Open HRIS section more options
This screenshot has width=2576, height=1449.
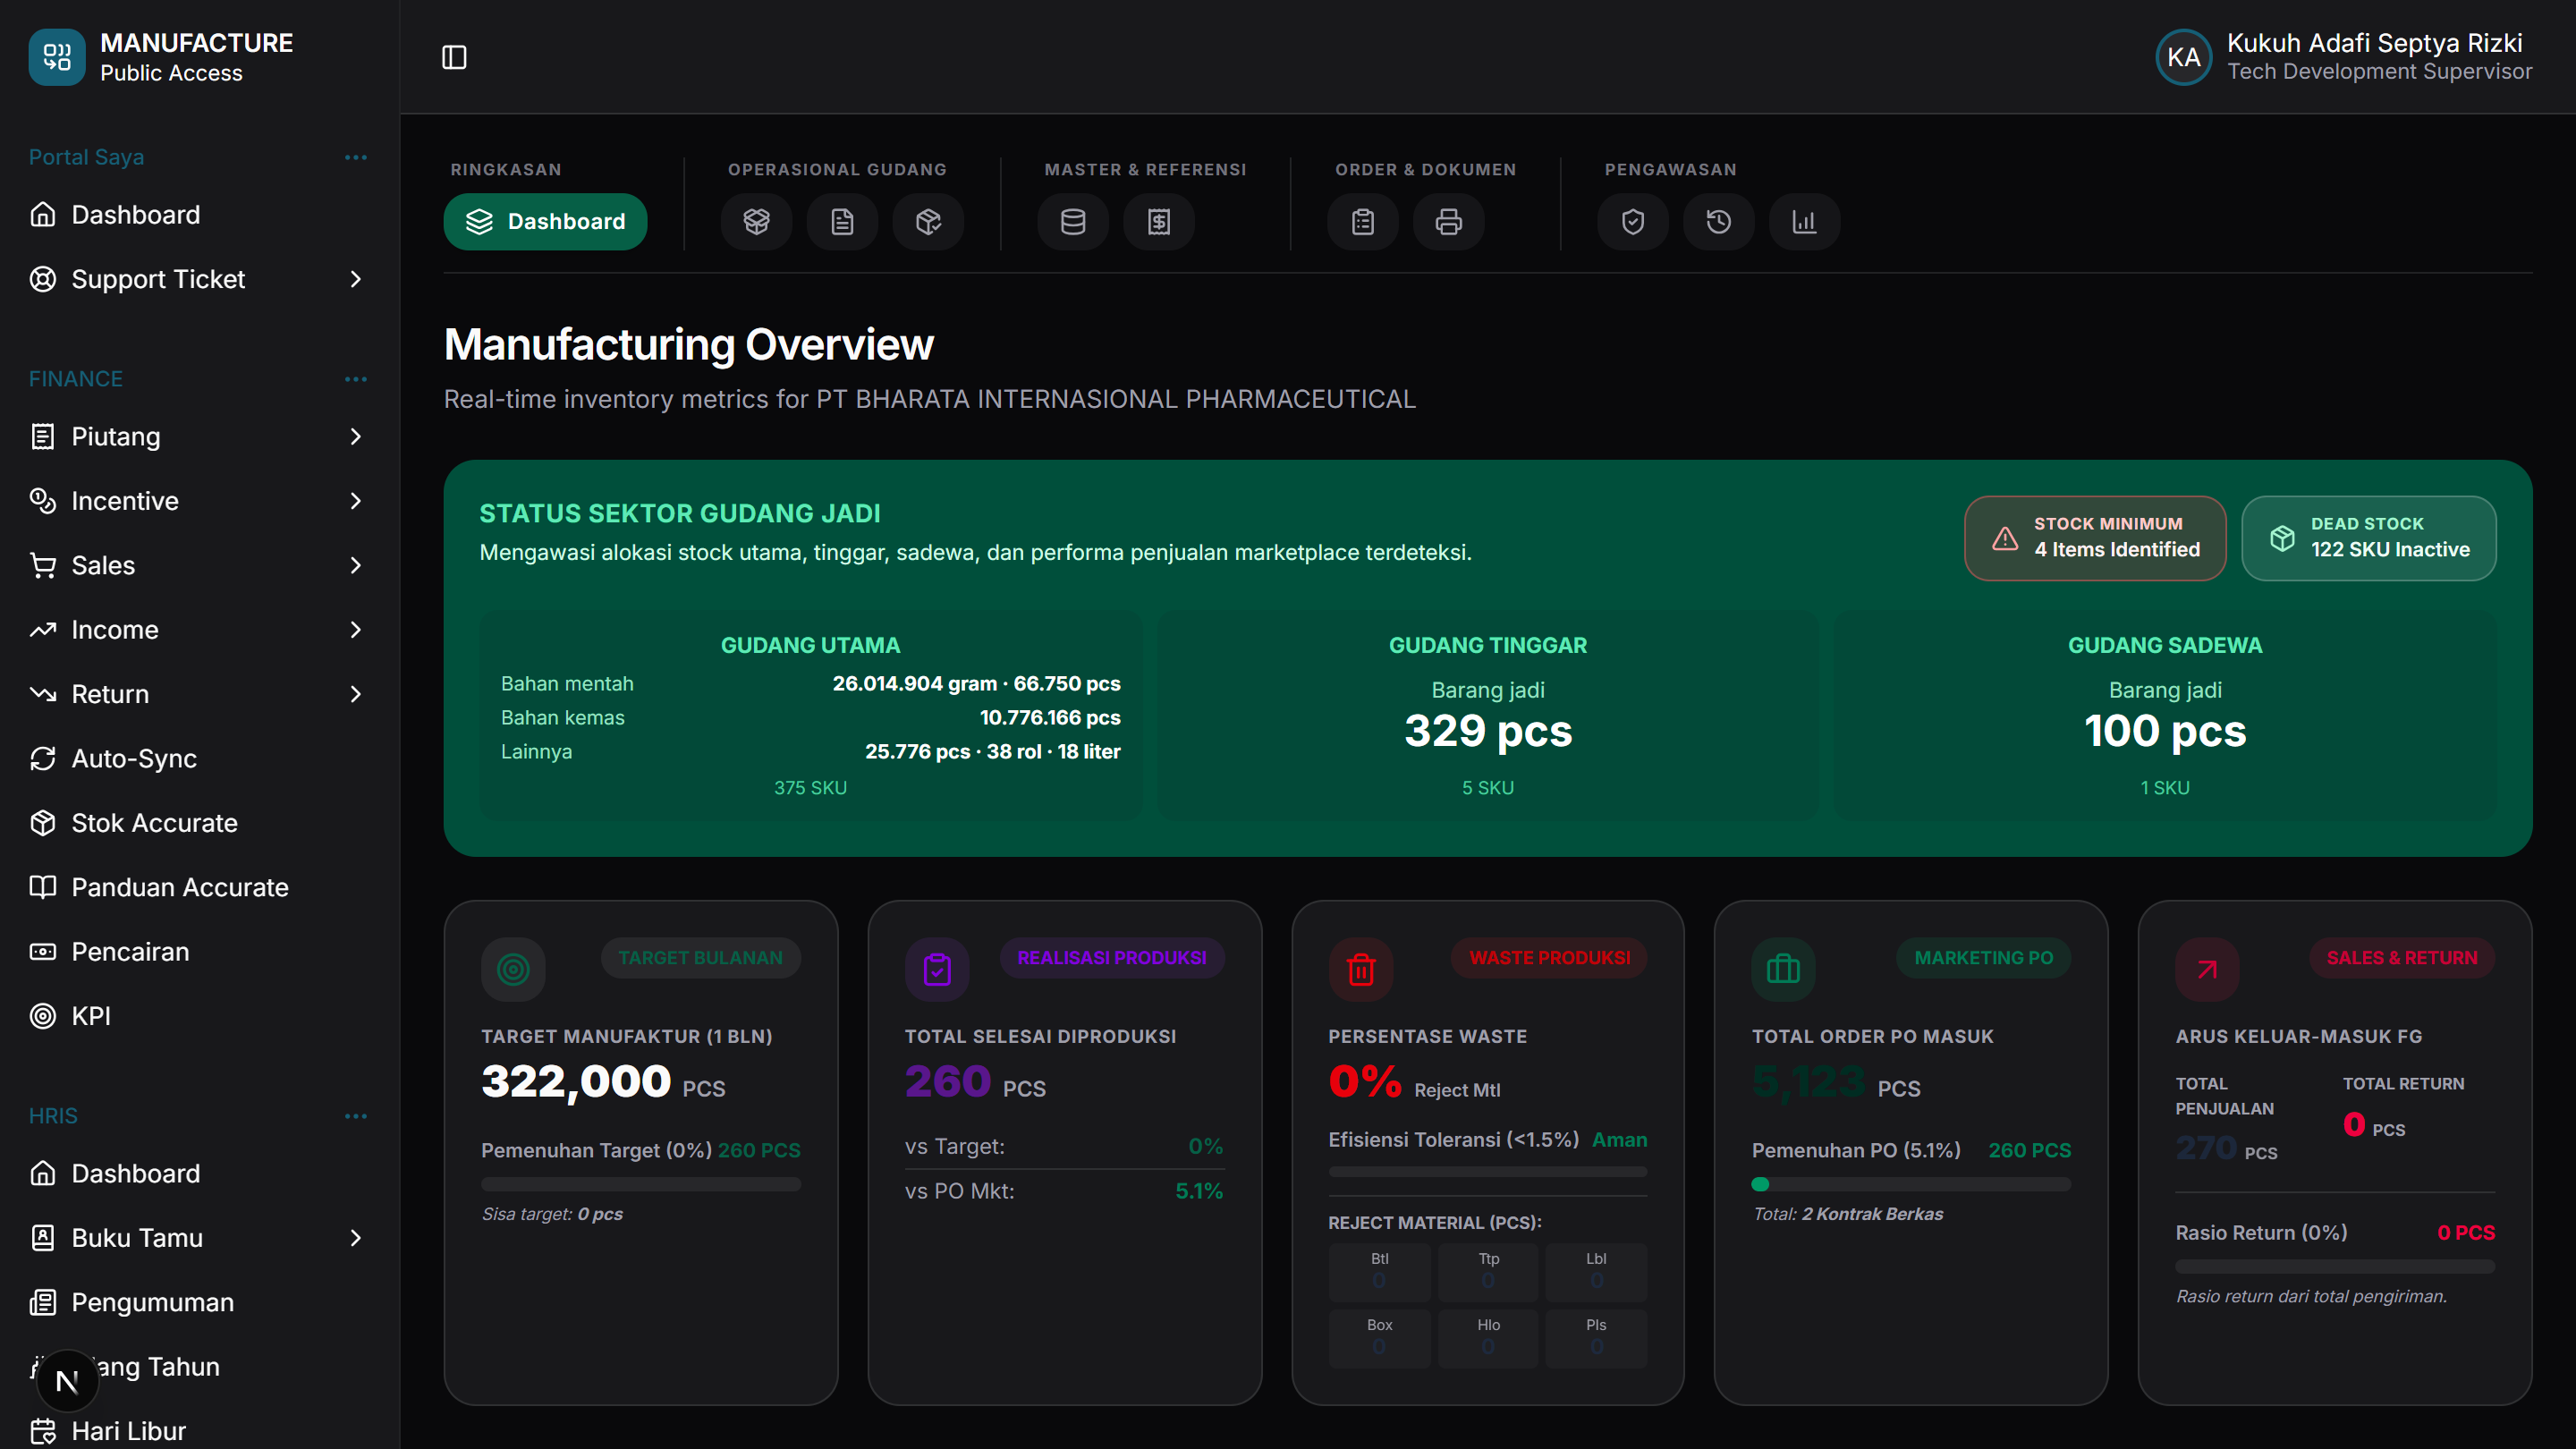point(355,1116)
